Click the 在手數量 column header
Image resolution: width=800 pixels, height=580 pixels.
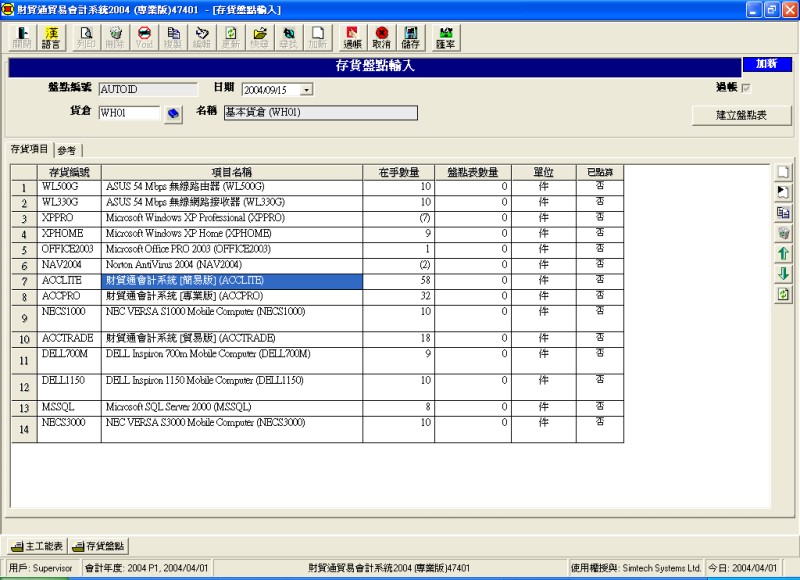pos(398,172)
